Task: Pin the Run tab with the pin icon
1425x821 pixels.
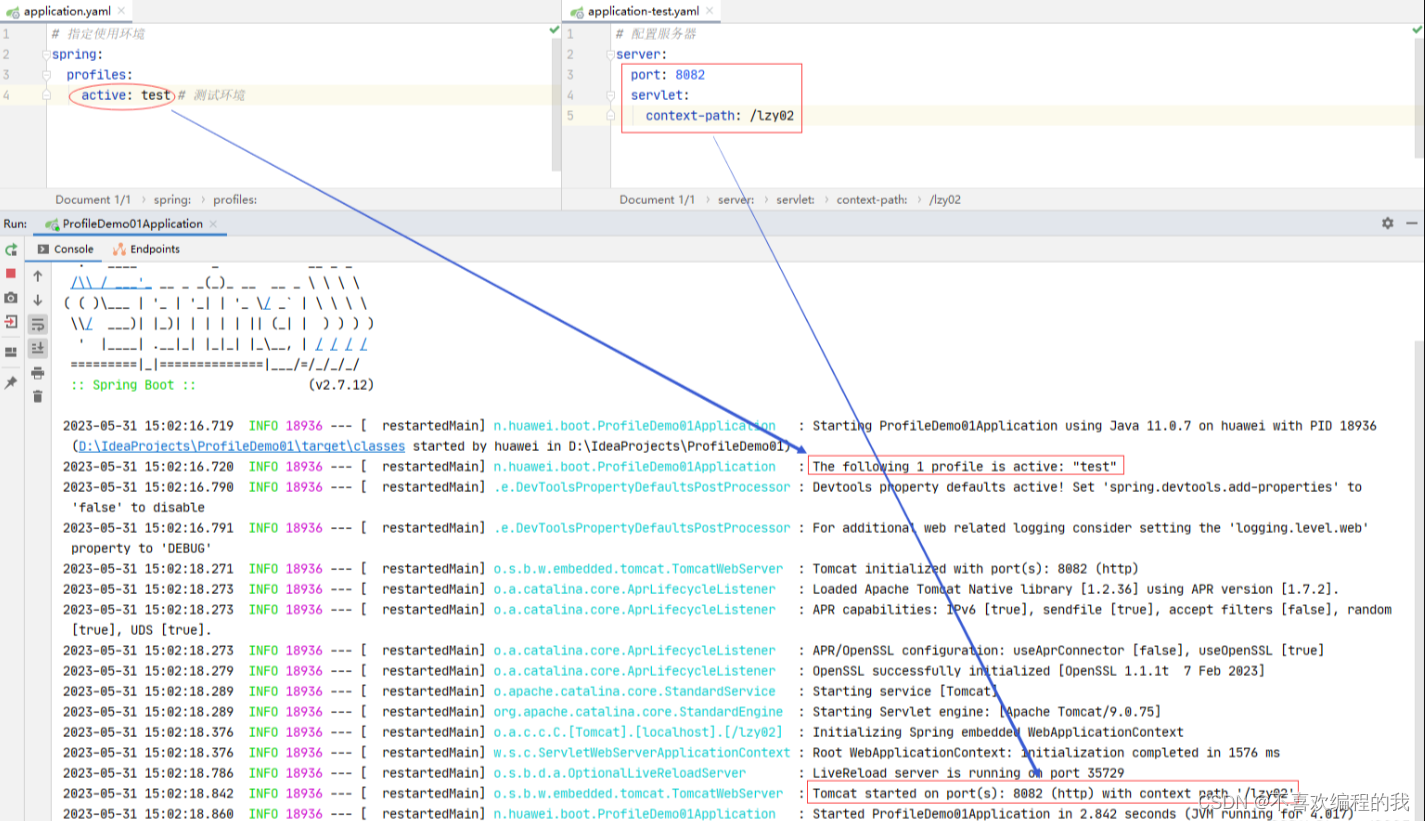Action: tap(11, 383)
